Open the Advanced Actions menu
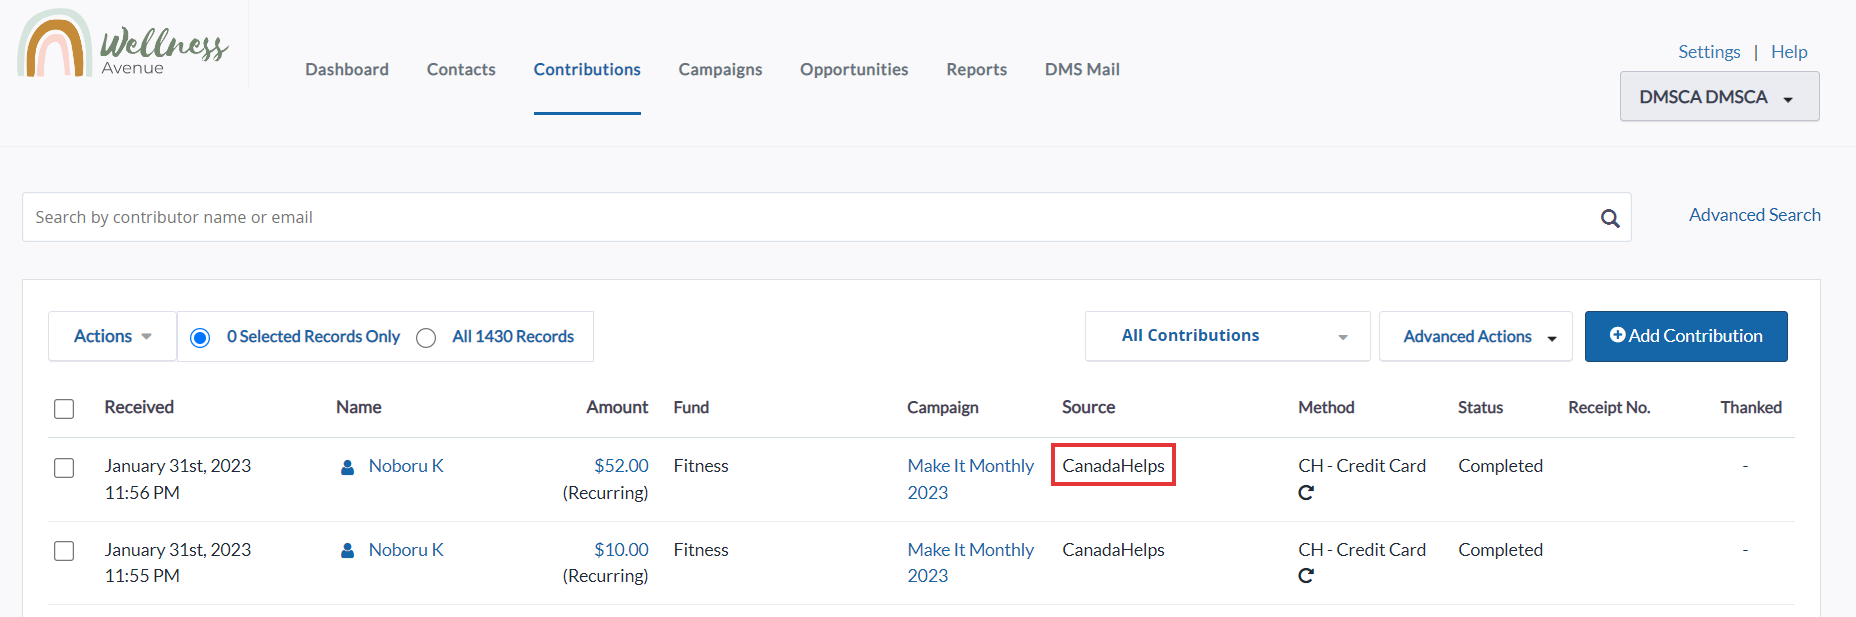Screen dimensions: 1856x617 [x=1476, y=336]
